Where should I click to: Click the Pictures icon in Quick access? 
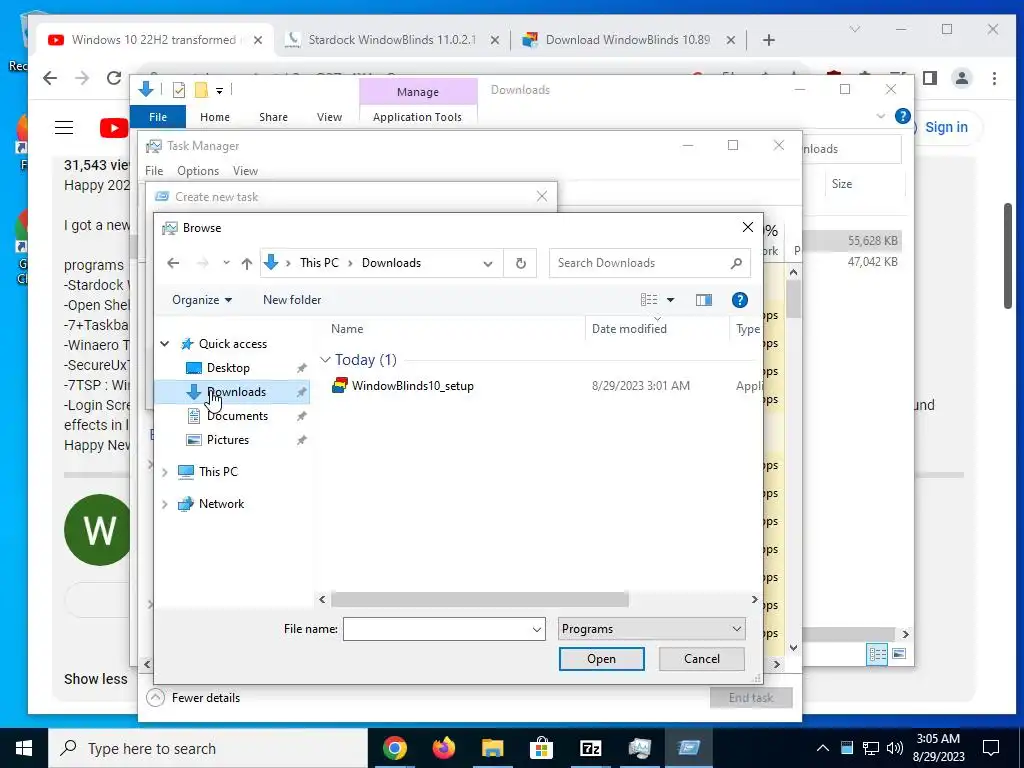click(x=194, y=440)
